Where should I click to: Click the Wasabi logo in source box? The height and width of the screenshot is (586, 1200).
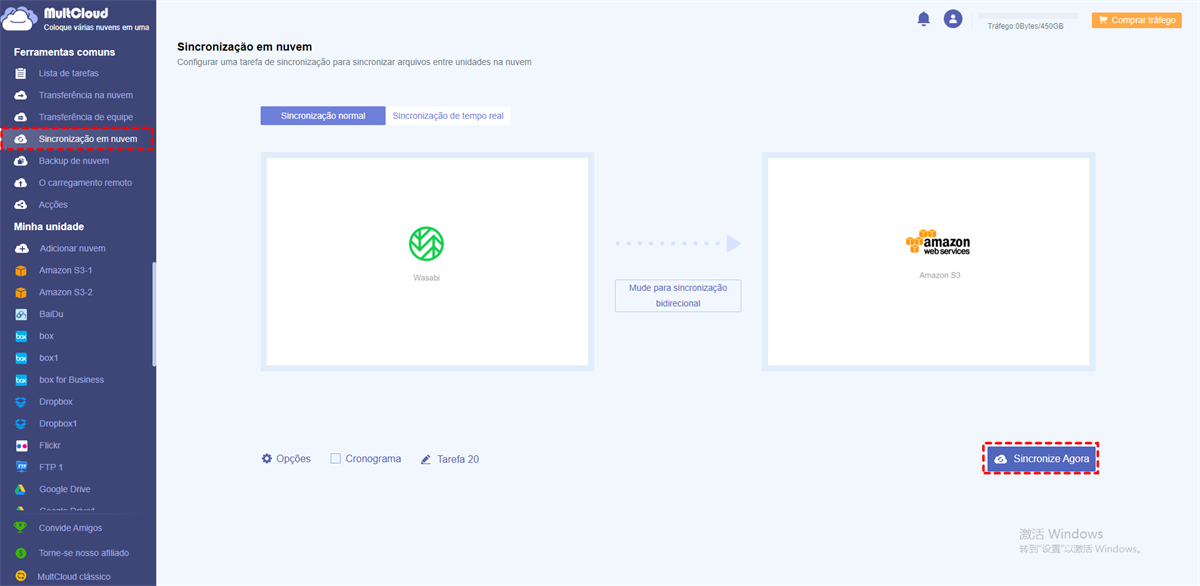coord(427,244)
